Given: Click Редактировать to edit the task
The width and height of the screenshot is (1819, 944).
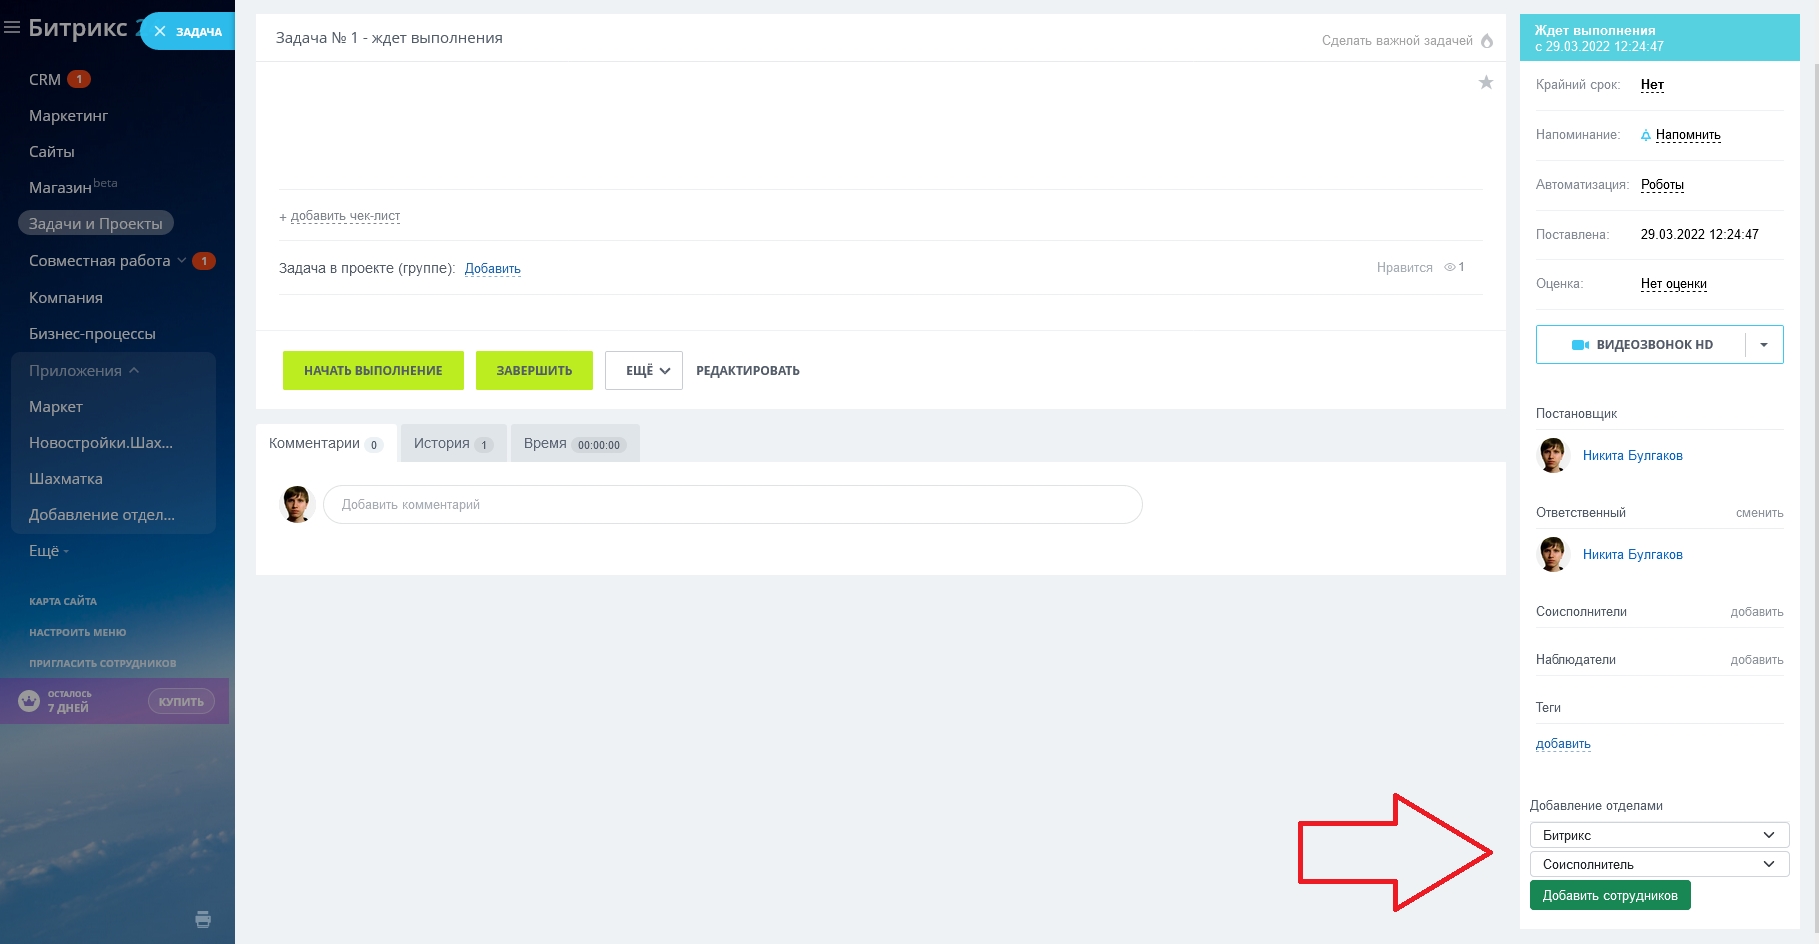Looking at the screenshot, I should point(748,370).
